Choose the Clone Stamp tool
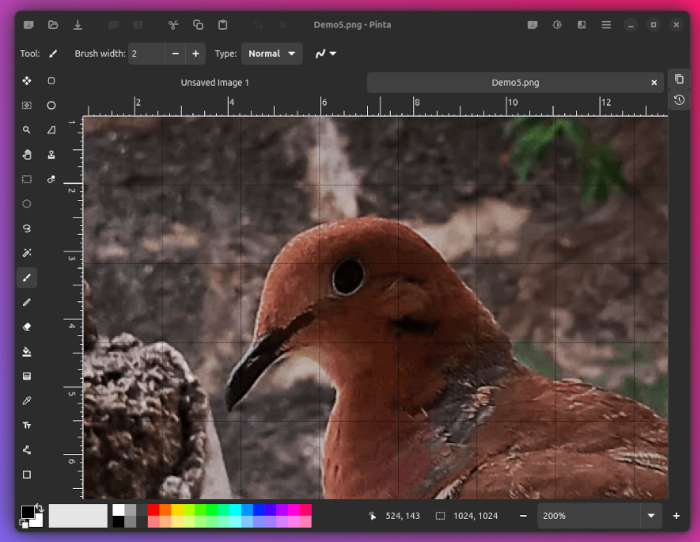700x542 pixels. [51, 154]
